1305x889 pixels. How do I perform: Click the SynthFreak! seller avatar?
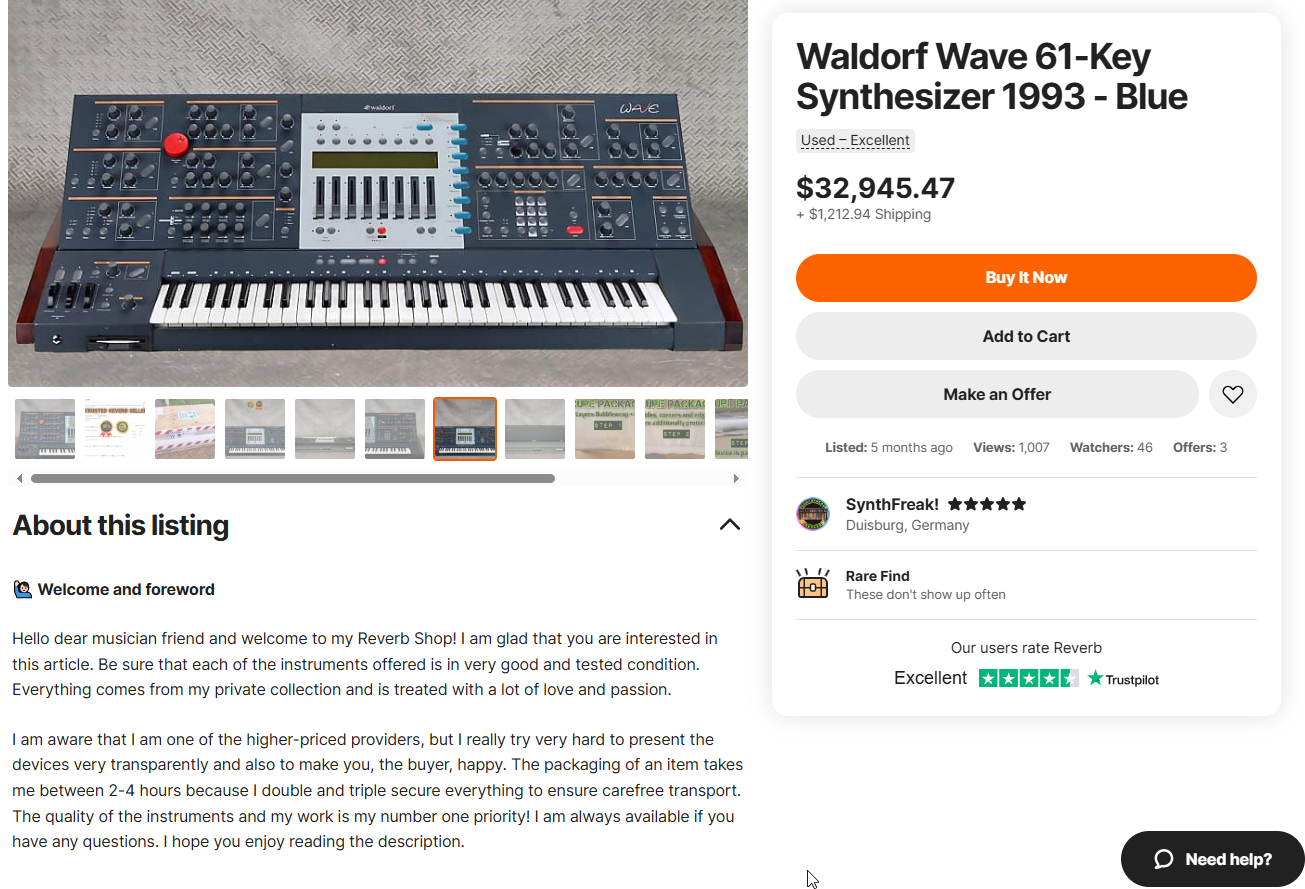click(813, 514)
